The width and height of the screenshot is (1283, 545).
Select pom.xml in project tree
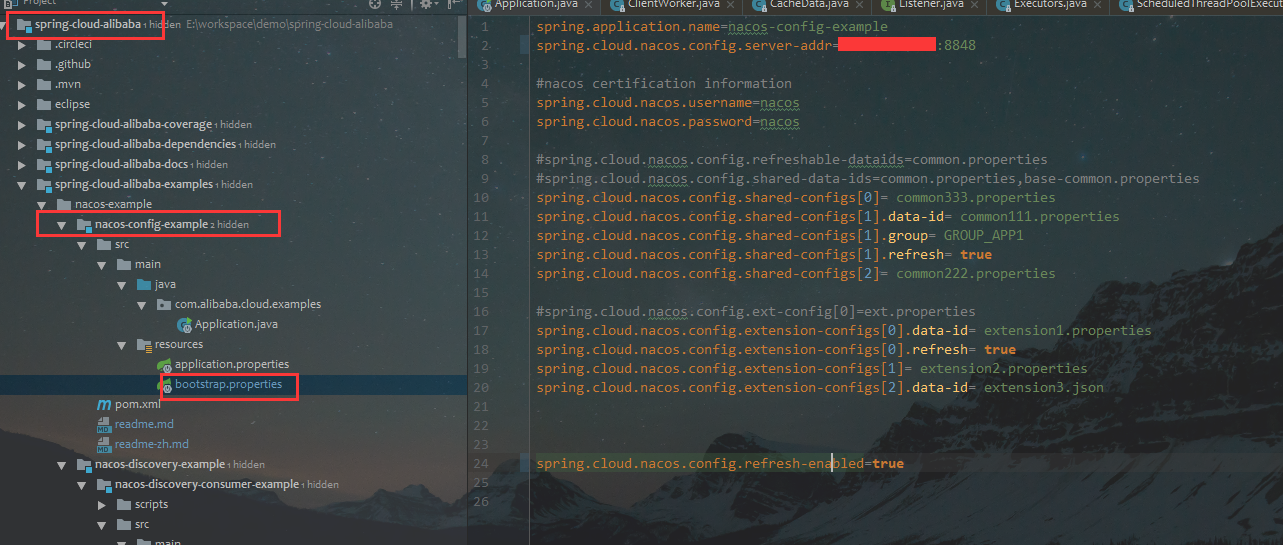tap(138, 404)
